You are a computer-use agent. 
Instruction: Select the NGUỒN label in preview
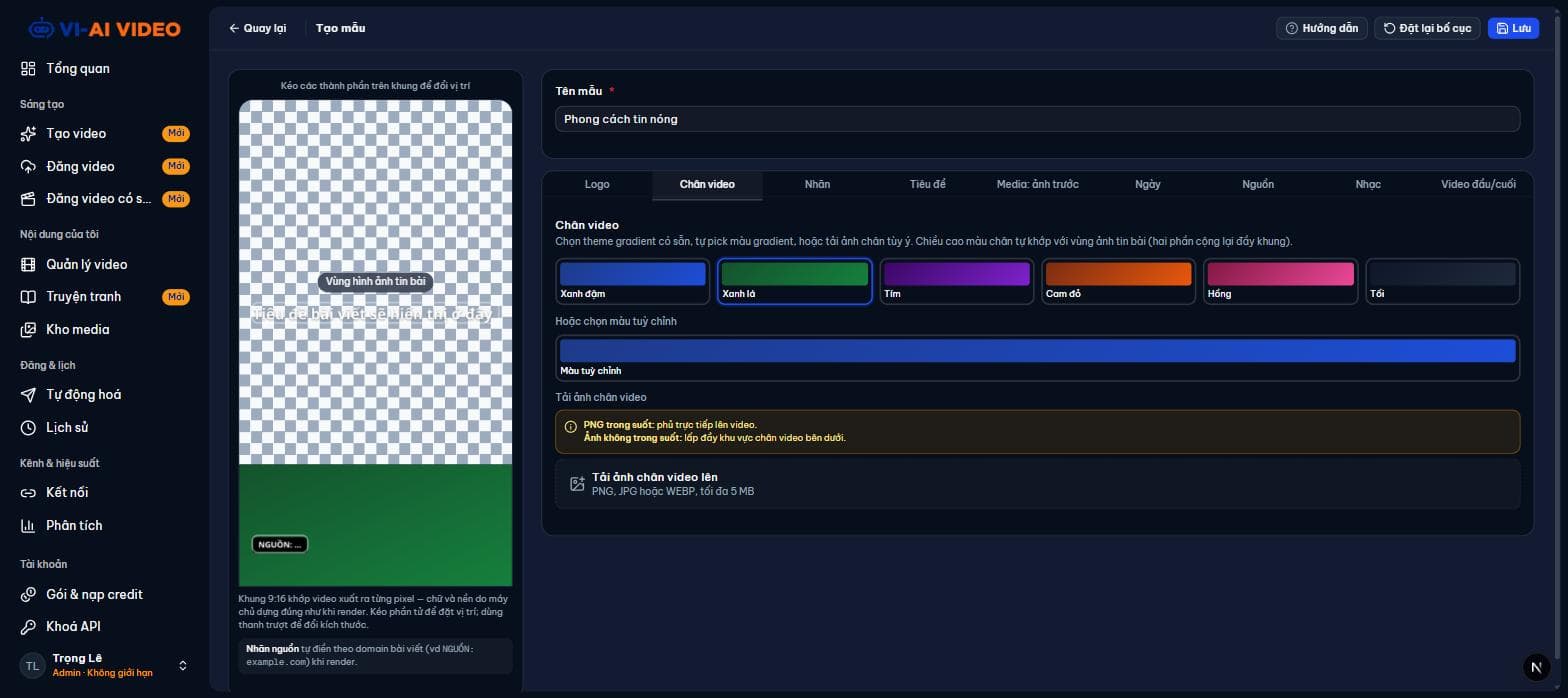click(280, 545)
